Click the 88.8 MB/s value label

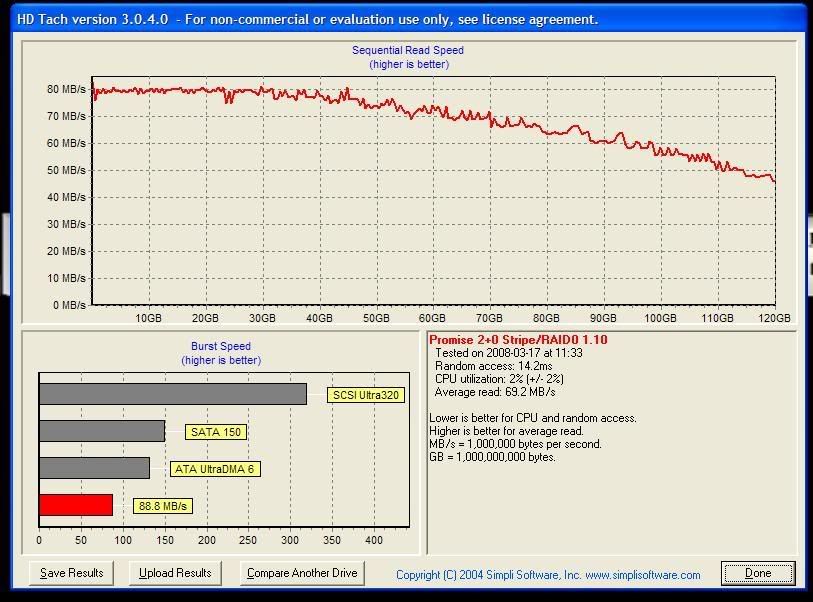point(163,506)
